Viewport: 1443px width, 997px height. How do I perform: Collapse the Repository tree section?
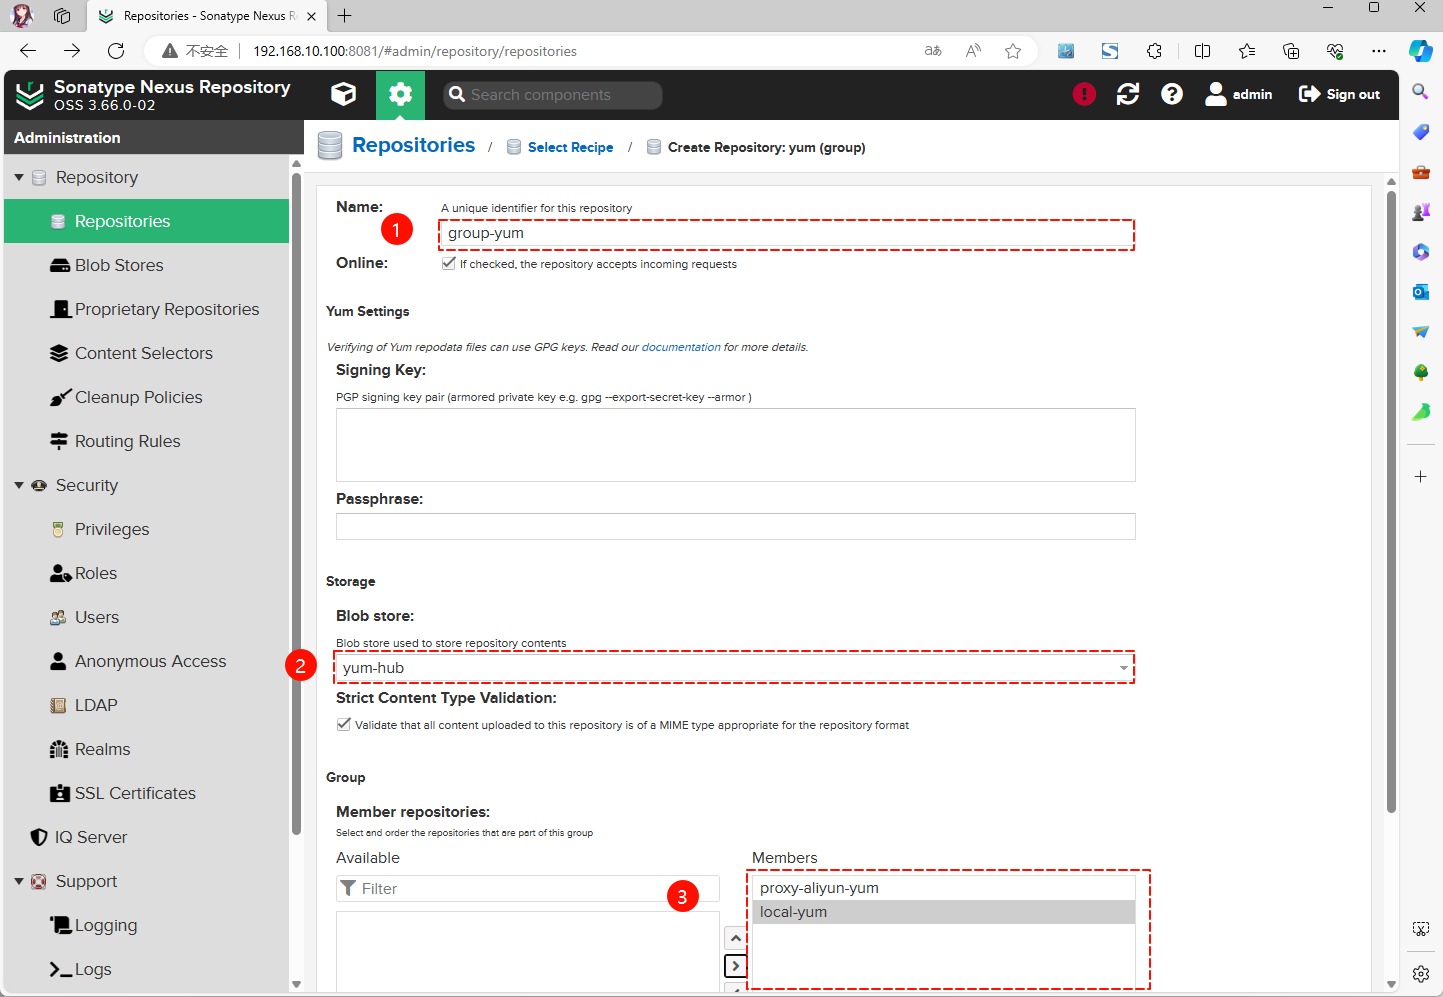pos(19,177)
